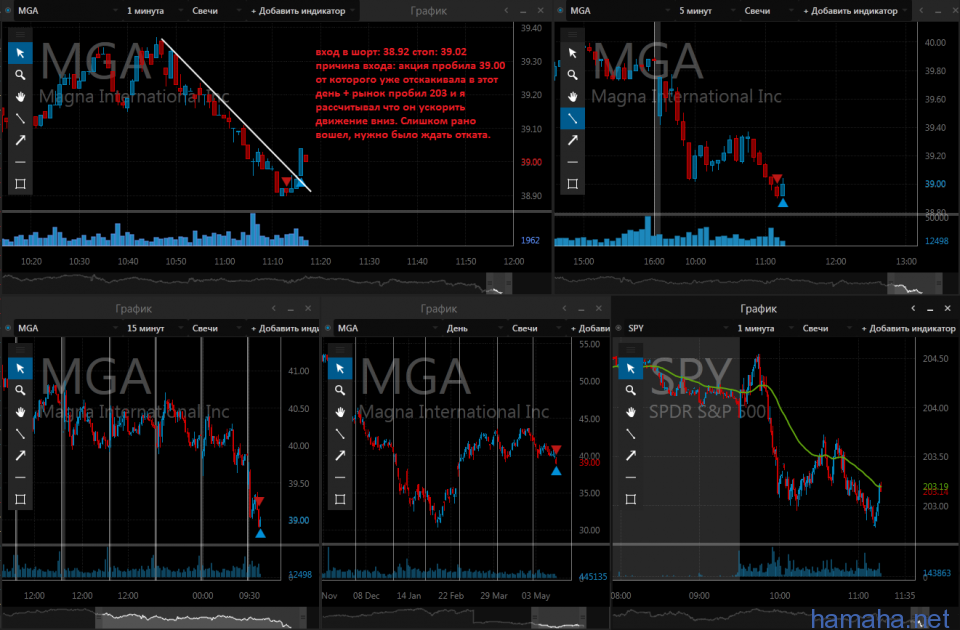Open "Свечи" chart type dropdown in MGA daily chart

(x=533, y=328)
